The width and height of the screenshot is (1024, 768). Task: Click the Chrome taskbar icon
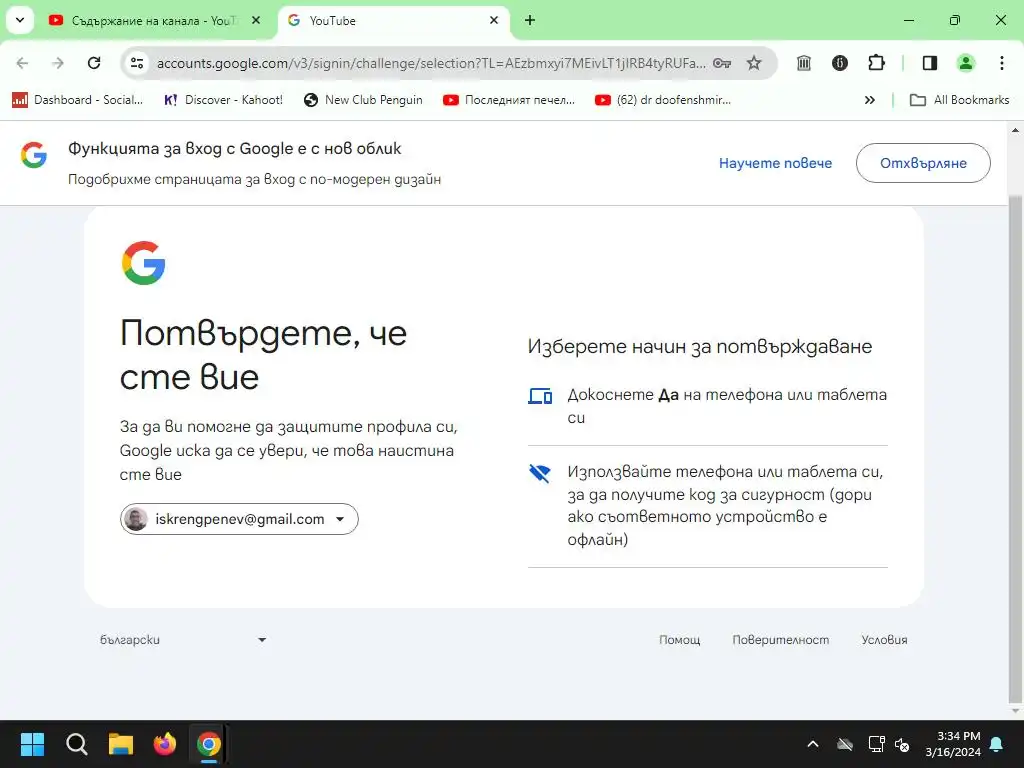(x=209, y=744)
